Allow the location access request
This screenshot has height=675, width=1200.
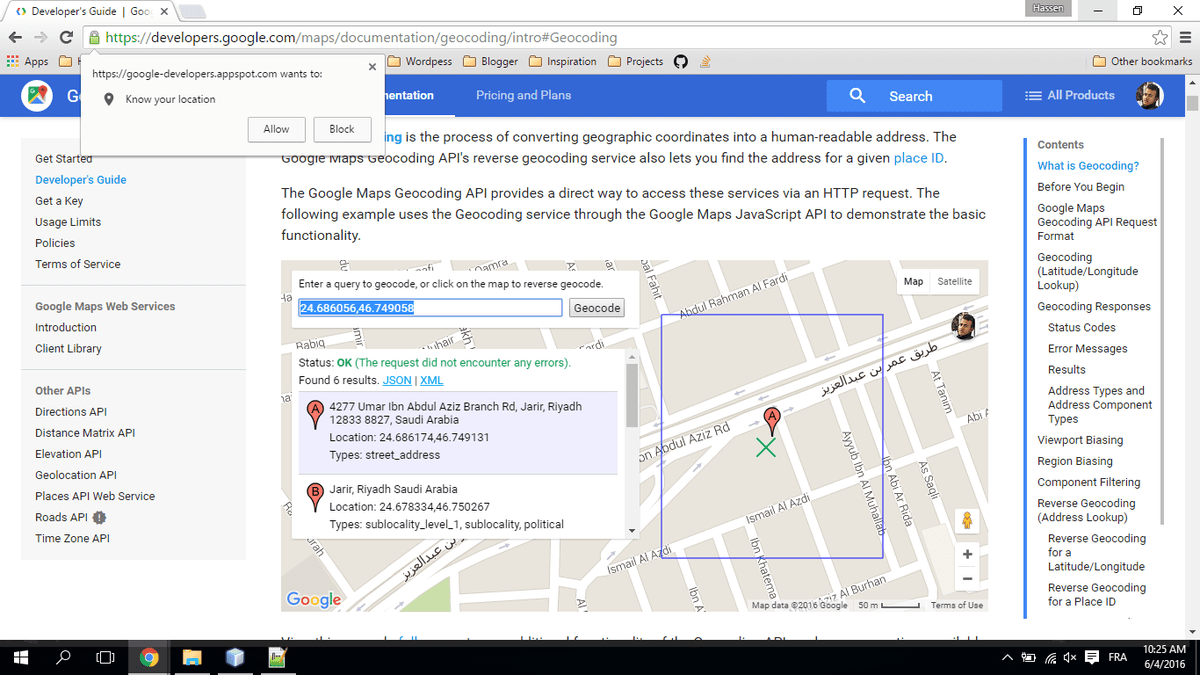coord(276,129)
